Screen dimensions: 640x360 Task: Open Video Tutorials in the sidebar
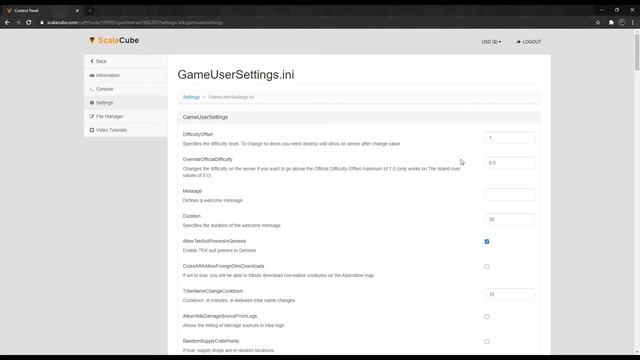coord(126,130)
